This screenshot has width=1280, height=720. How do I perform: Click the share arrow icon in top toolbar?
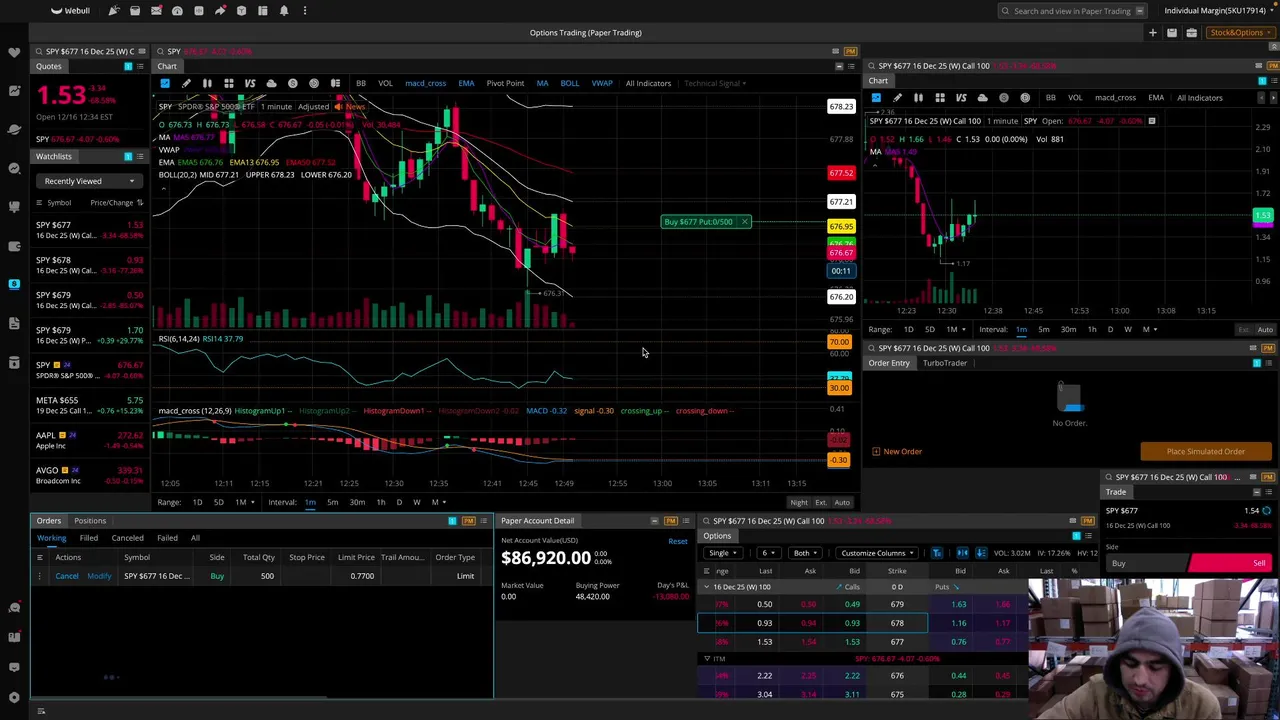[220, 10]
